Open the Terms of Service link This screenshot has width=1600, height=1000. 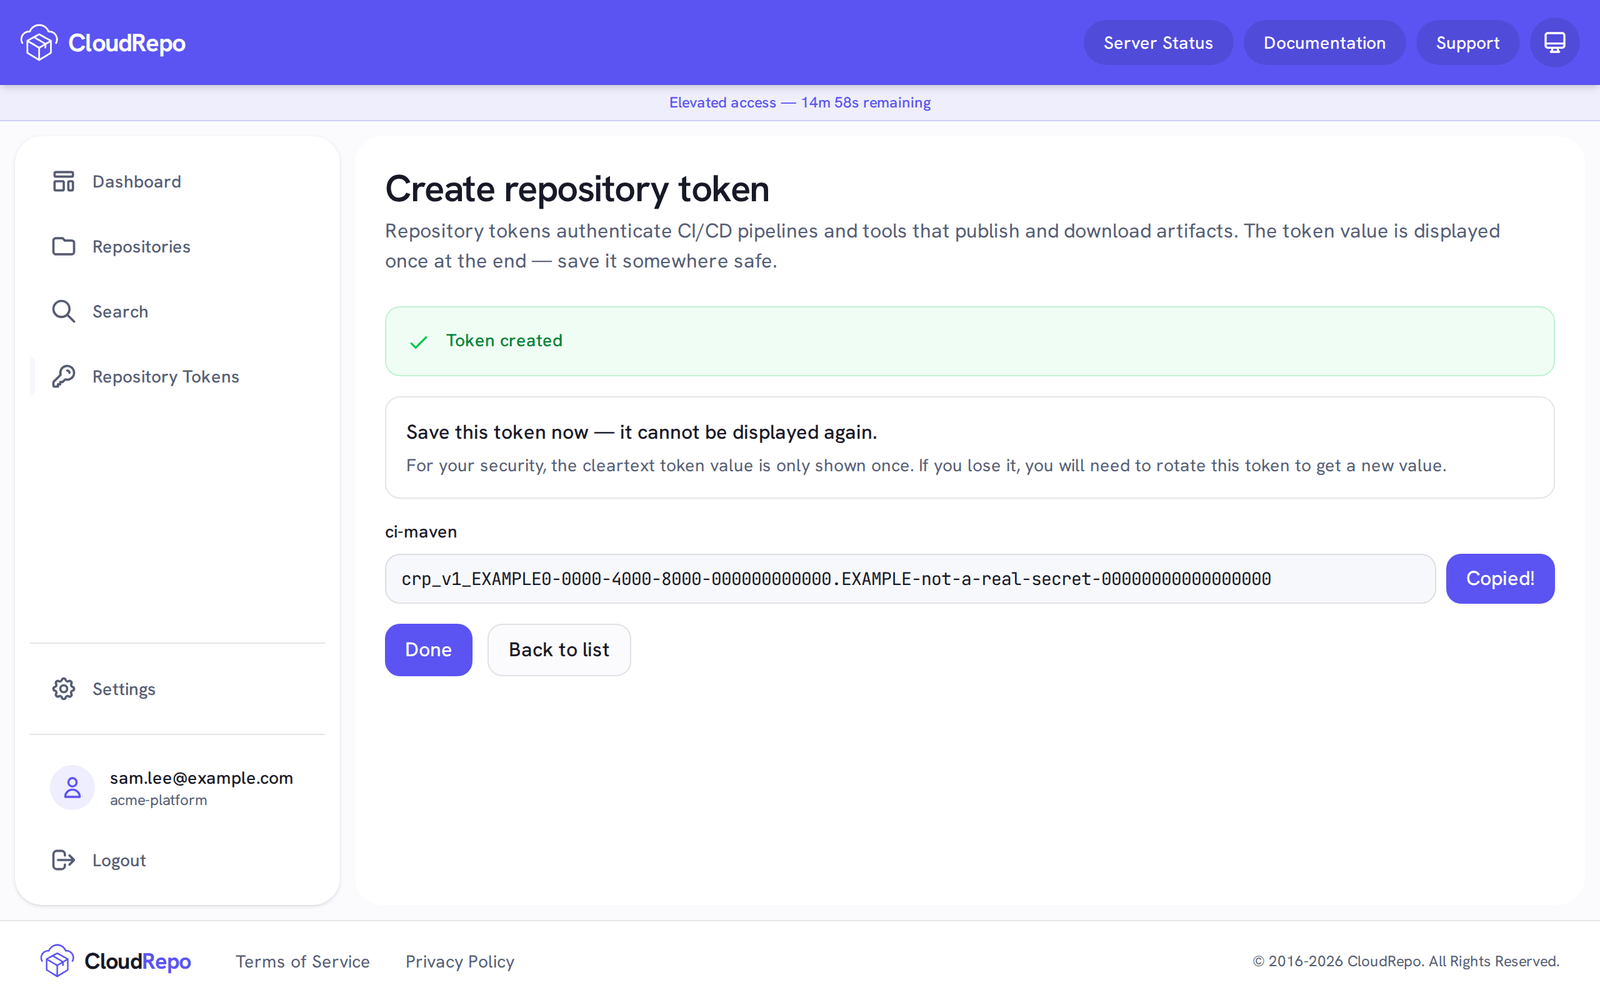303,961
